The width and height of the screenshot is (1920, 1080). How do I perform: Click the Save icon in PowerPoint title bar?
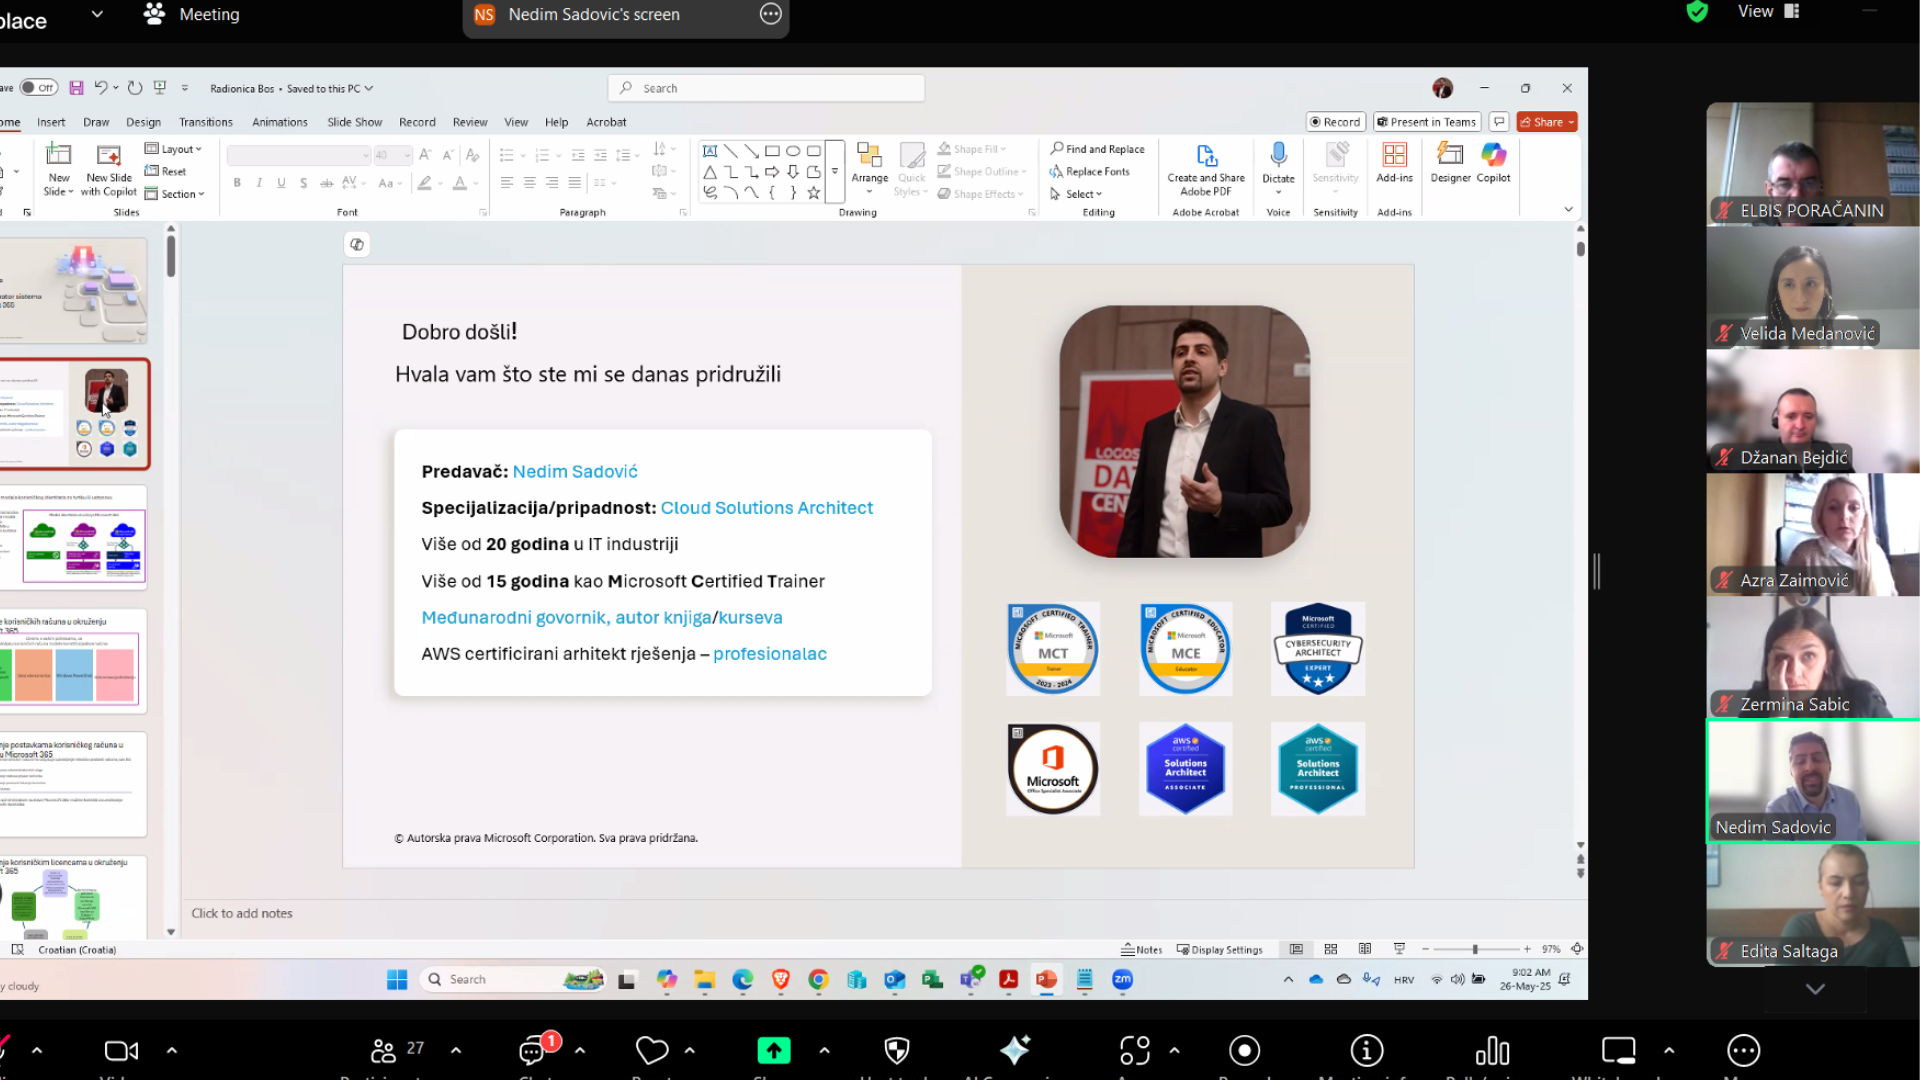pos(76,88)
